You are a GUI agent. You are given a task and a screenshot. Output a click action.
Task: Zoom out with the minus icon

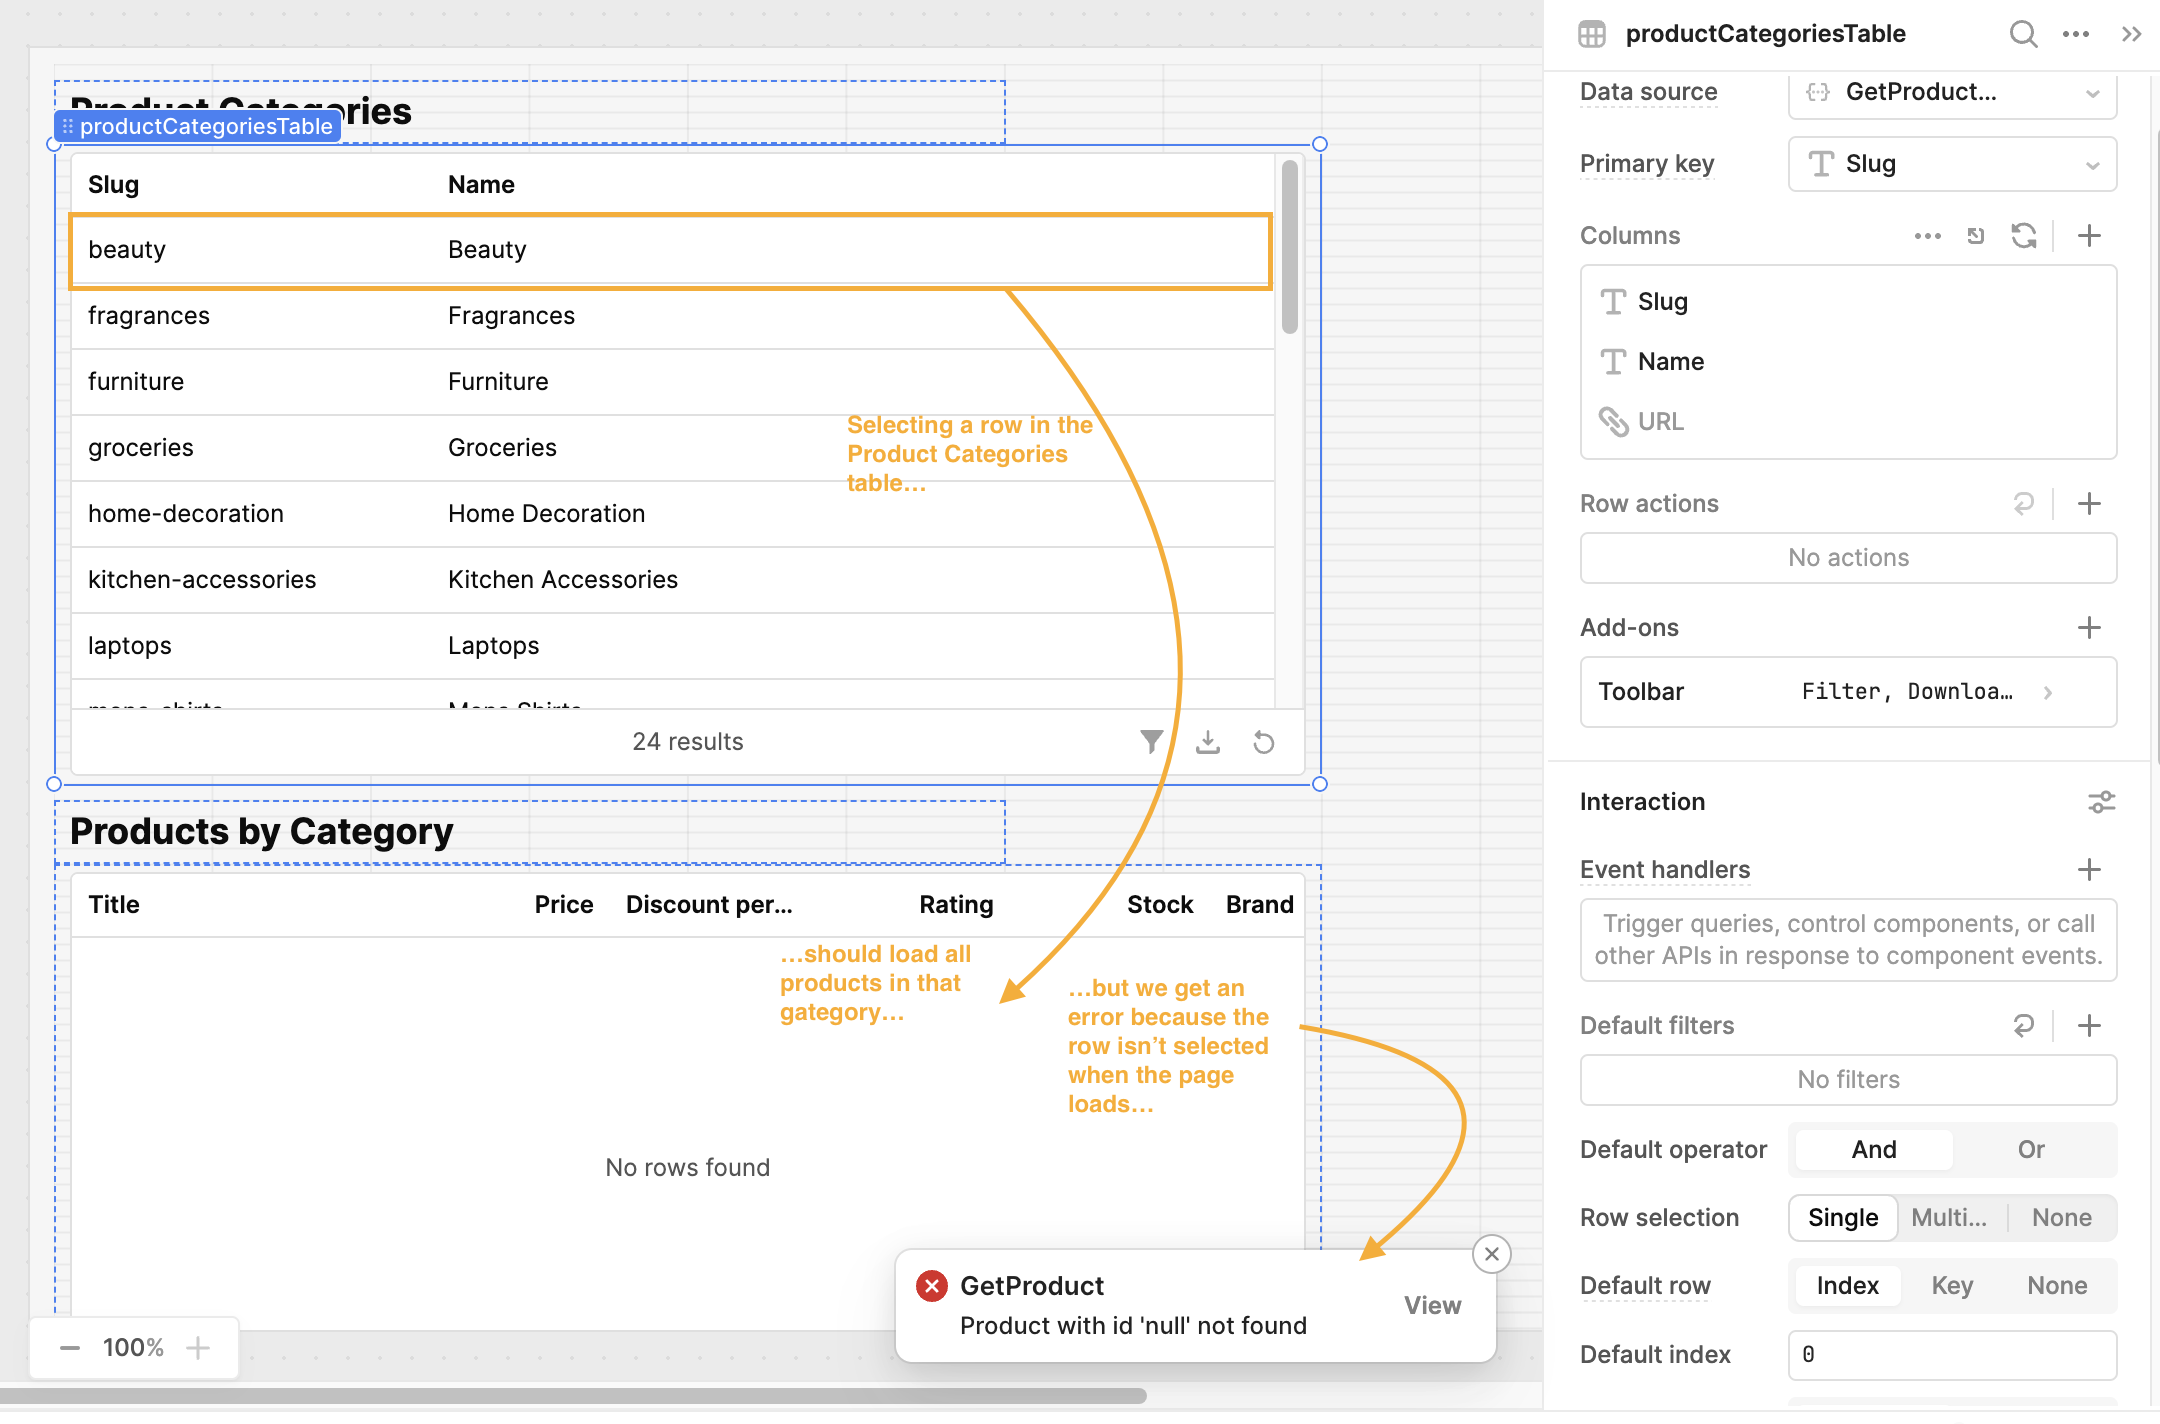pyautogui.click(x=70, y=1348)
